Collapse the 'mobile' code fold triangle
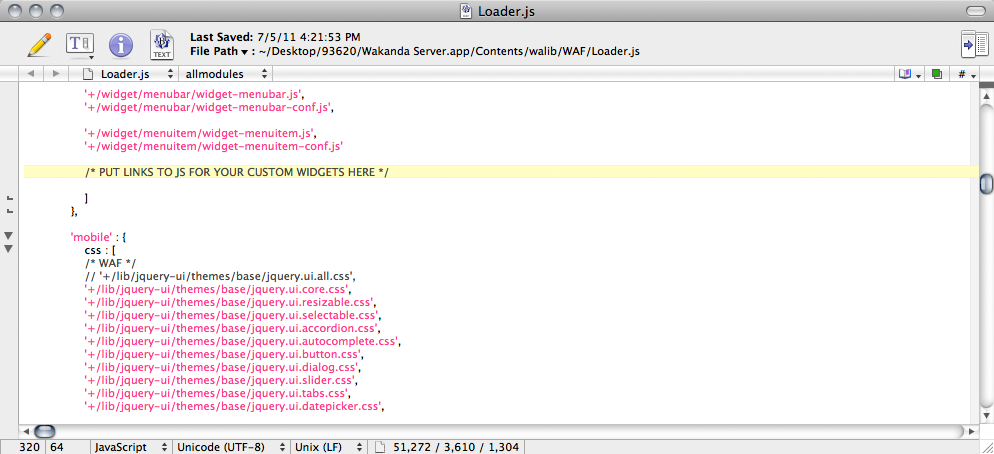This screenshot has width=994, height=454. (x=8, y=236)
